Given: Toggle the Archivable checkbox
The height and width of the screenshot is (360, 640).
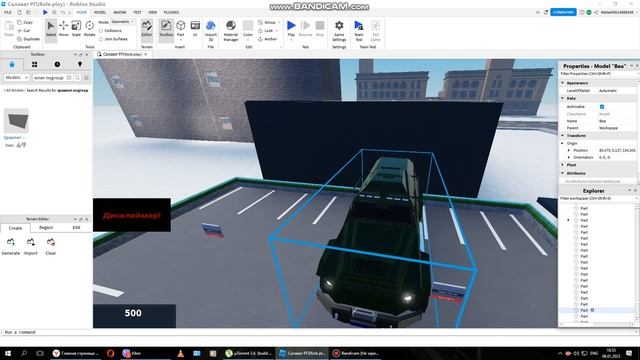Looking at the screenshot, I should click(602, 107).
